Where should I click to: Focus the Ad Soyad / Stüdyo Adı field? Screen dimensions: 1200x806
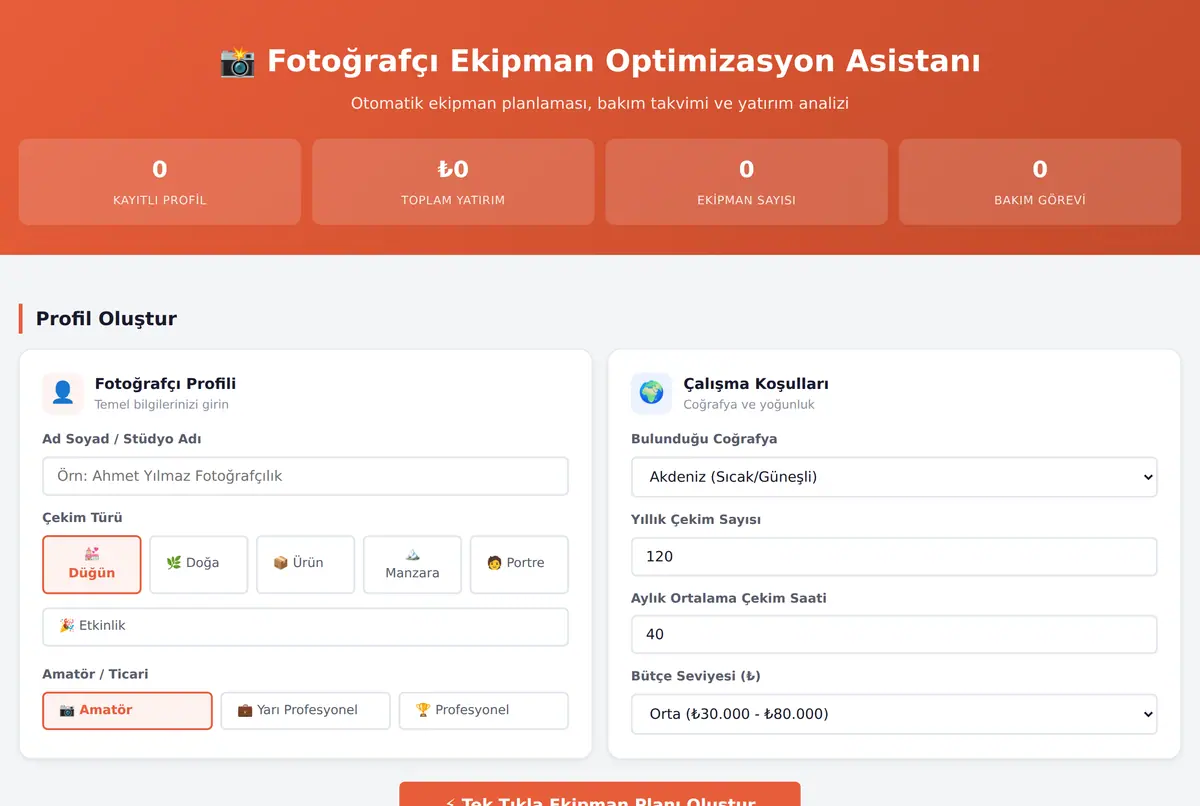(305, 476)
